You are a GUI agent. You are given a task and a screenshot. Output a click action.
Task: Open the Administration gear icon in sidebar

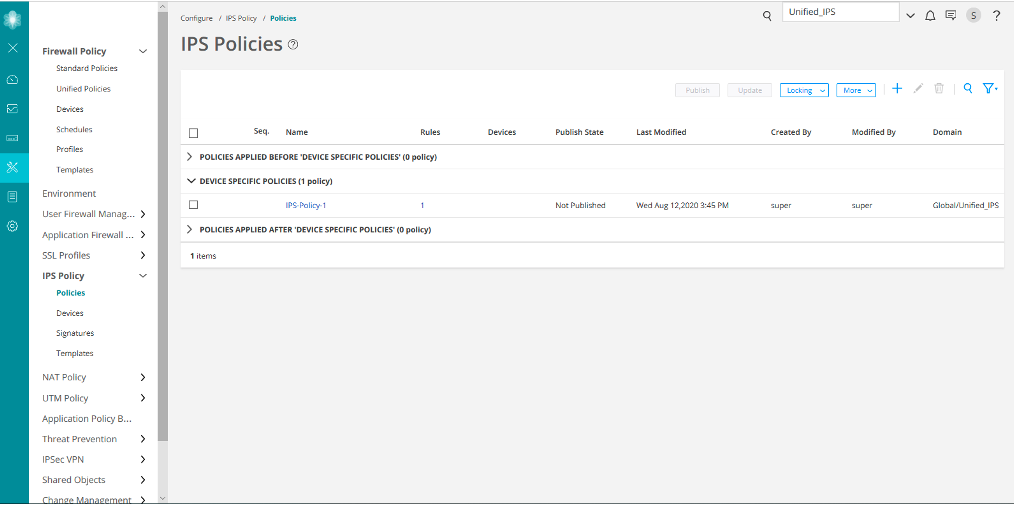pyautogui.click(x=12, y=226)
